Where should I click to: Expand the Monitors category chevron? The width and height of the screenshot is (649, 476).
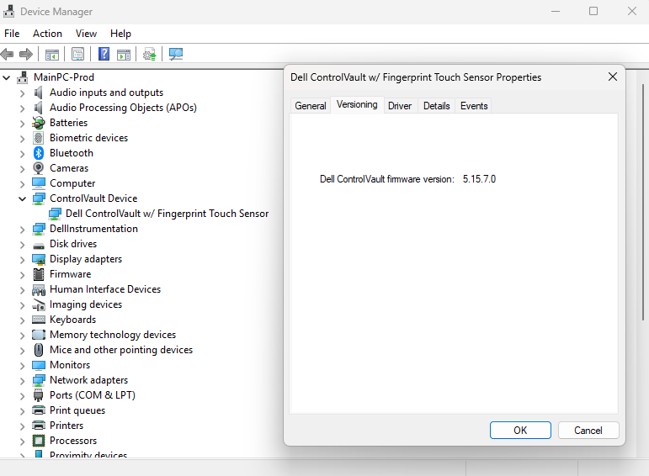point(22,365)
